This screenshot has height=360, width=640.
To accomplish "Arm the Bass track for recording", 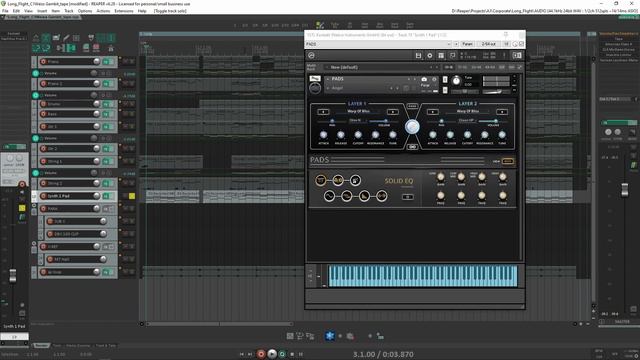I will click(x=43, y=114).
